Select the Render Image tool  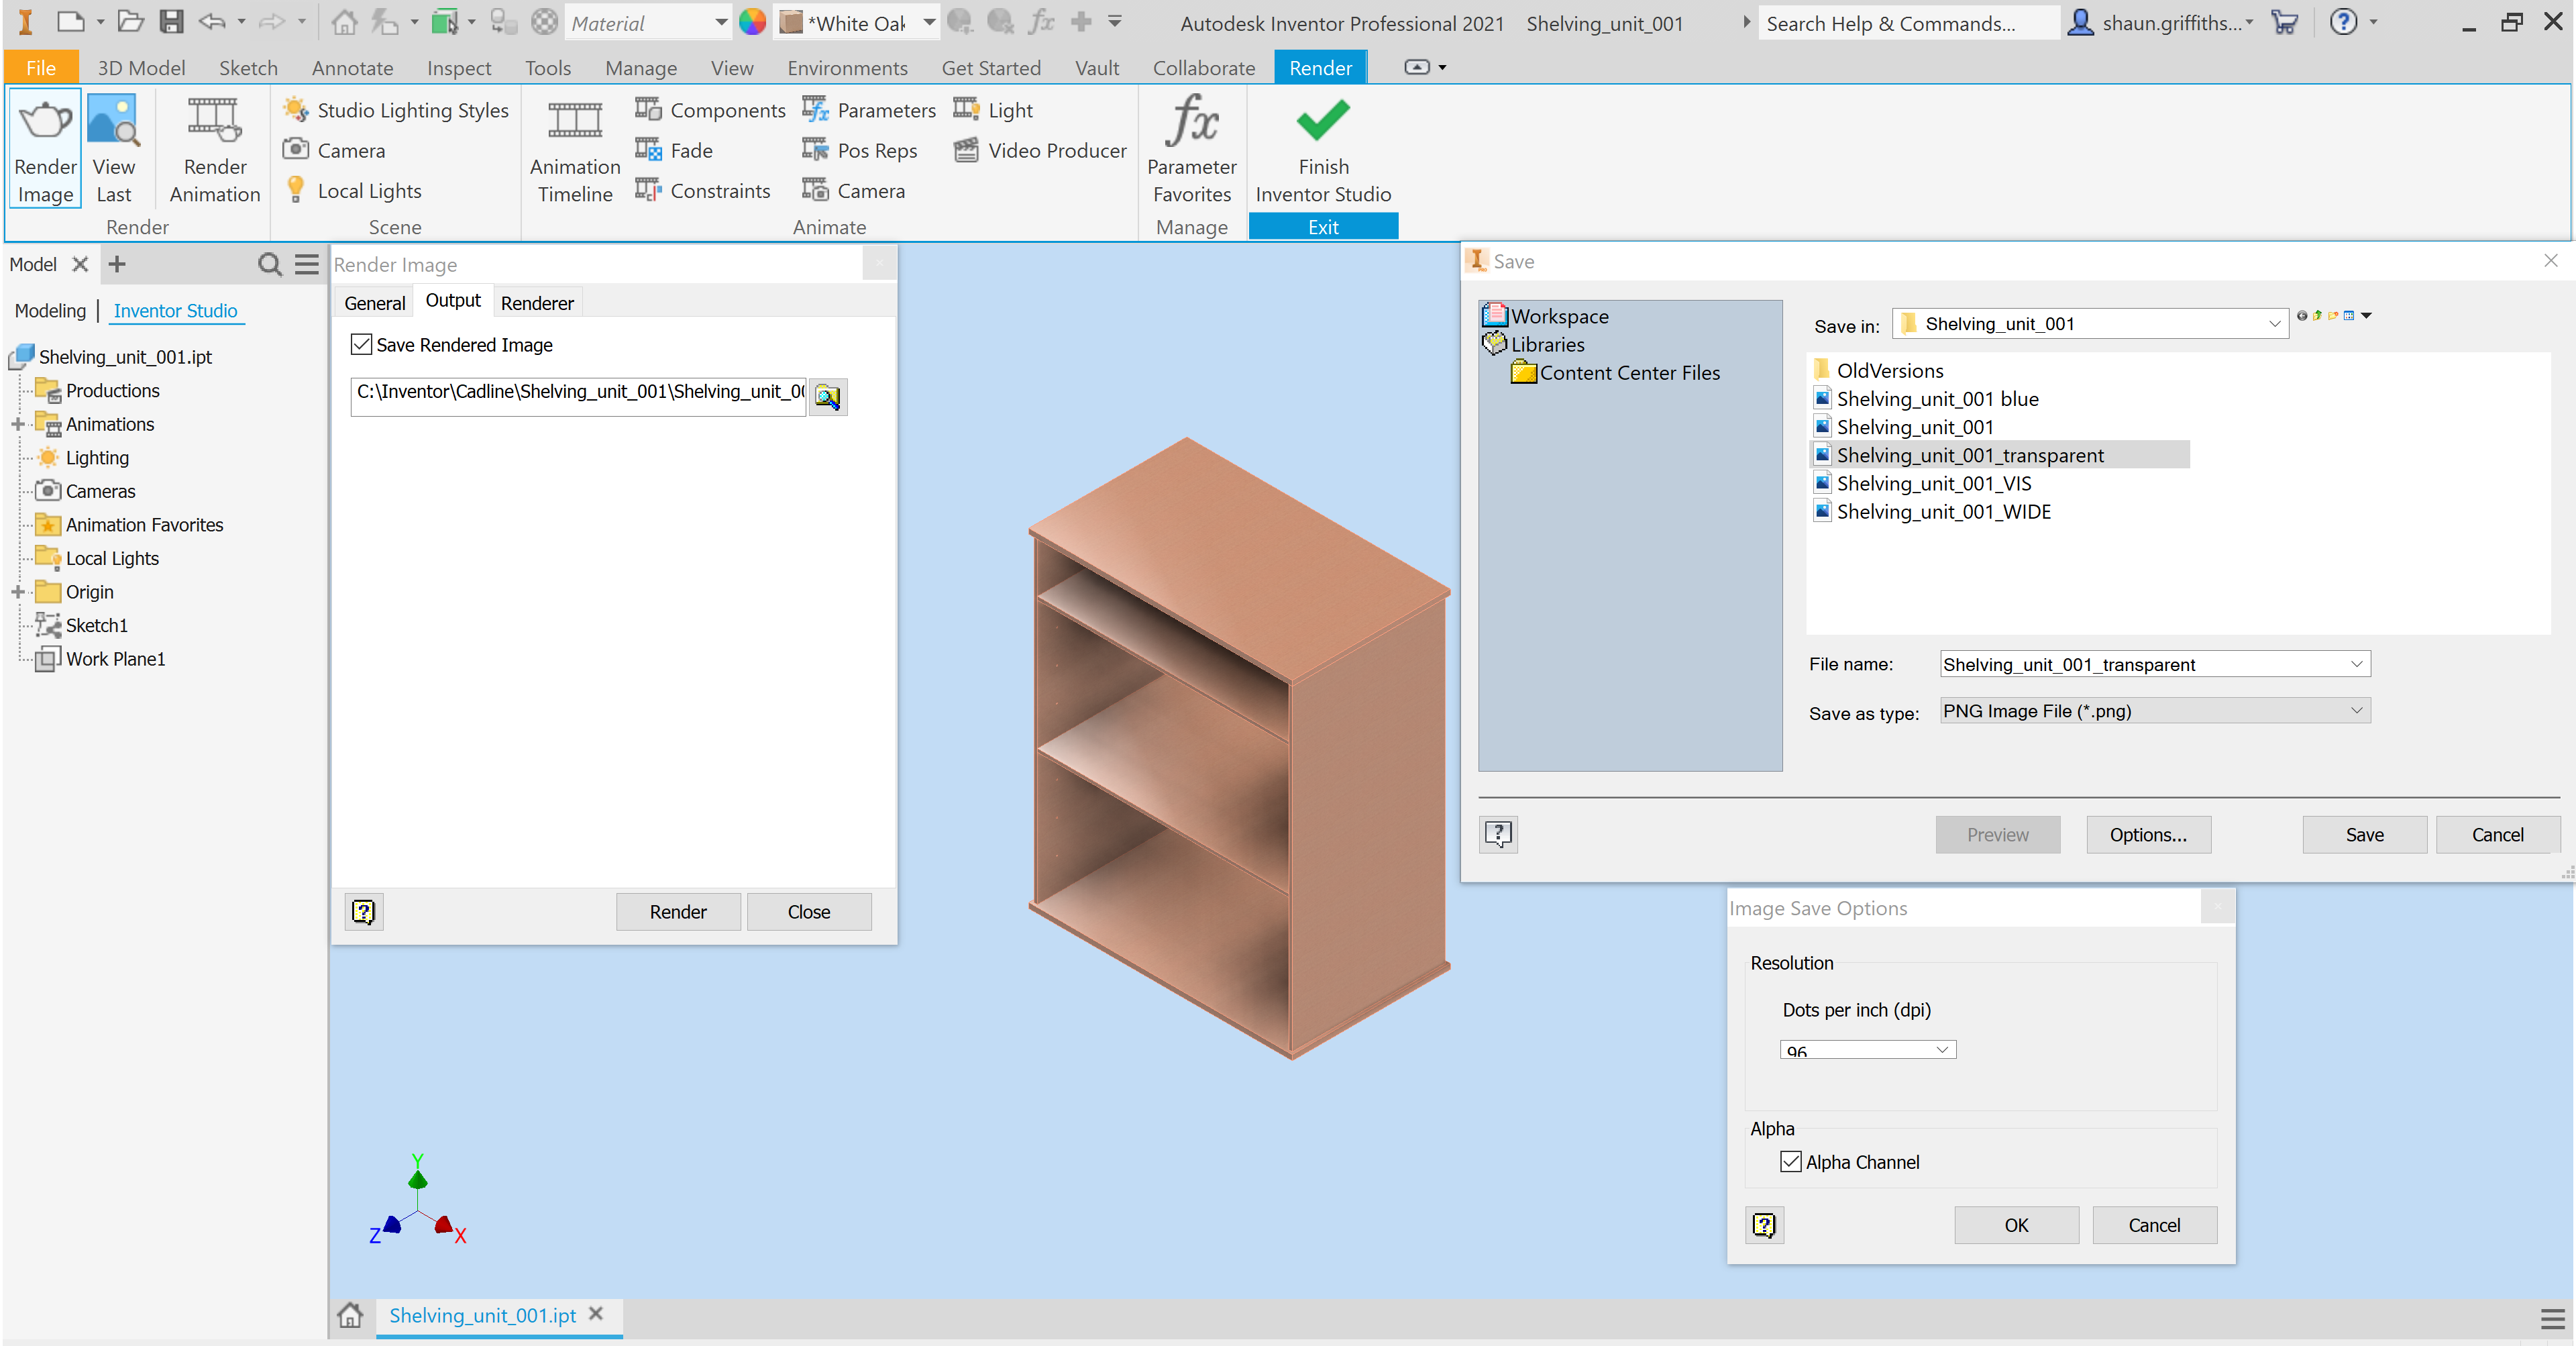point(44,150)
